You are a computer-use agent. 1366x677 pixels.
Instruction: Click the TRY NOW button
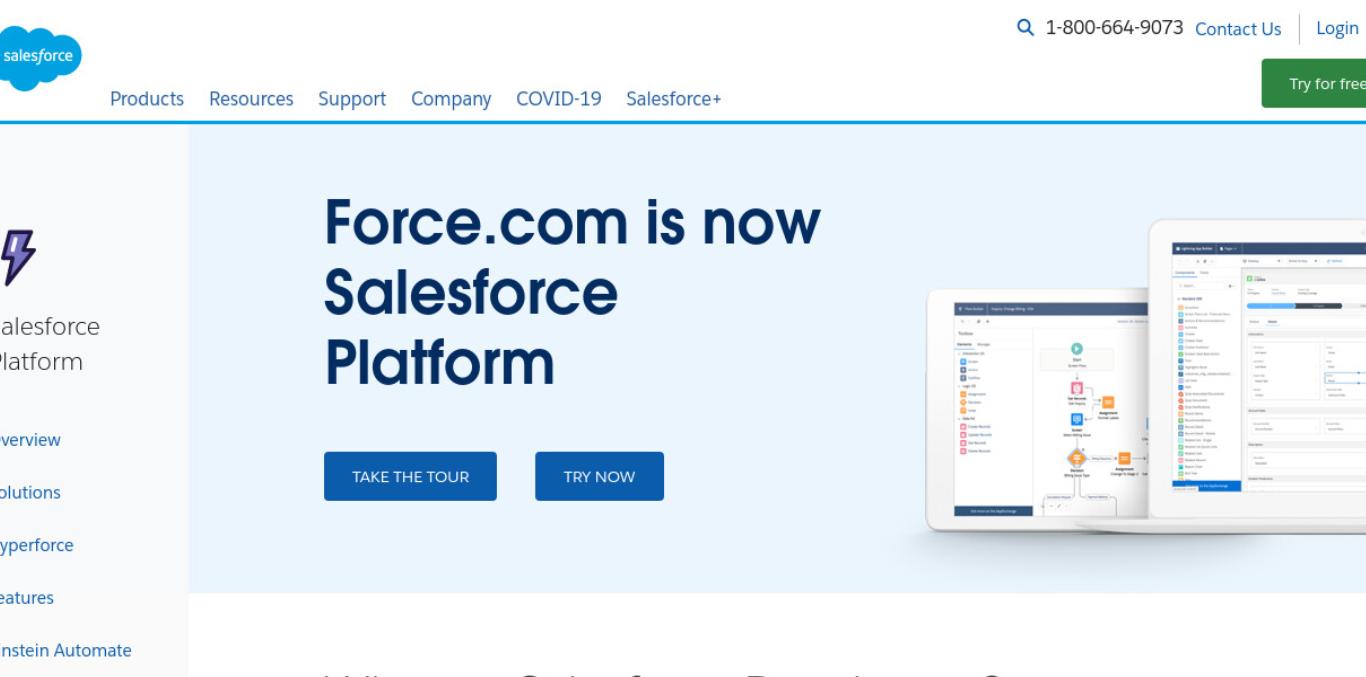(599, 476)
